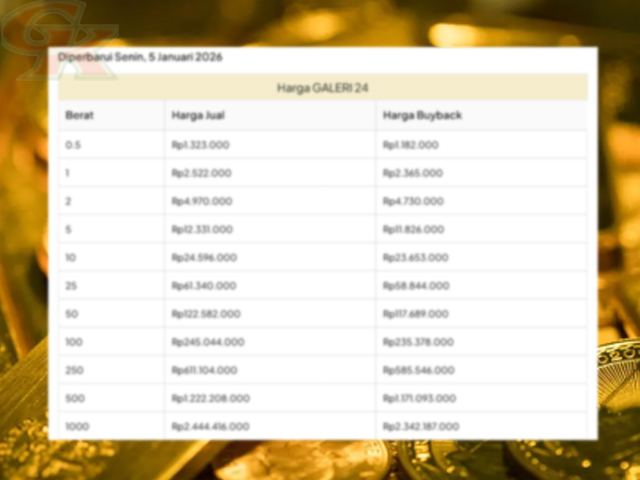Click buyback price Rp2.342.187.000

(x=421, y=426)
